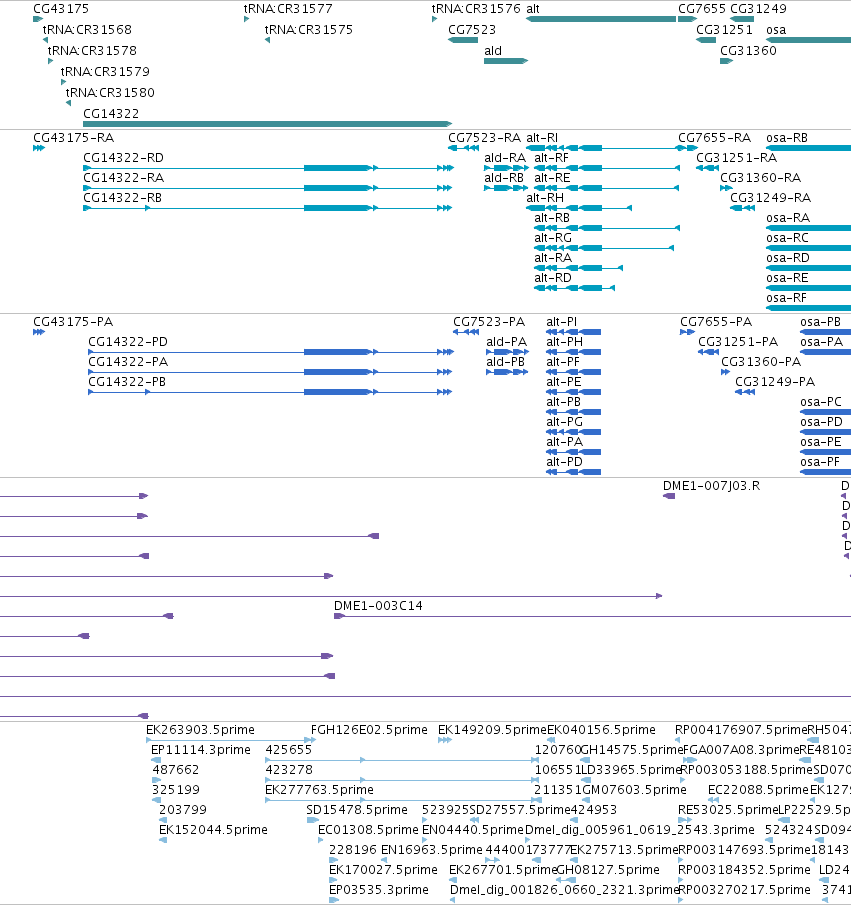Click the CG7523-RA transcript label
The image size is (851, 905).
[x=485, y=138]
